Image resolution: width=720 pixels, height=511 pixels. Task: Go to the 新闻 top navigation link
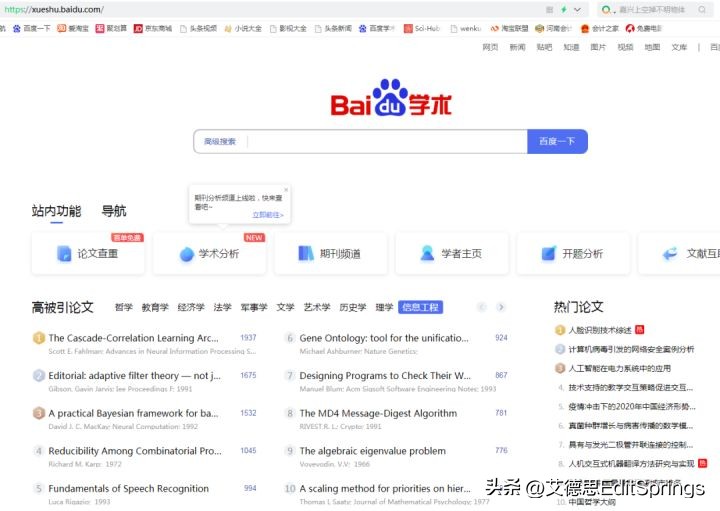point(517,47)
